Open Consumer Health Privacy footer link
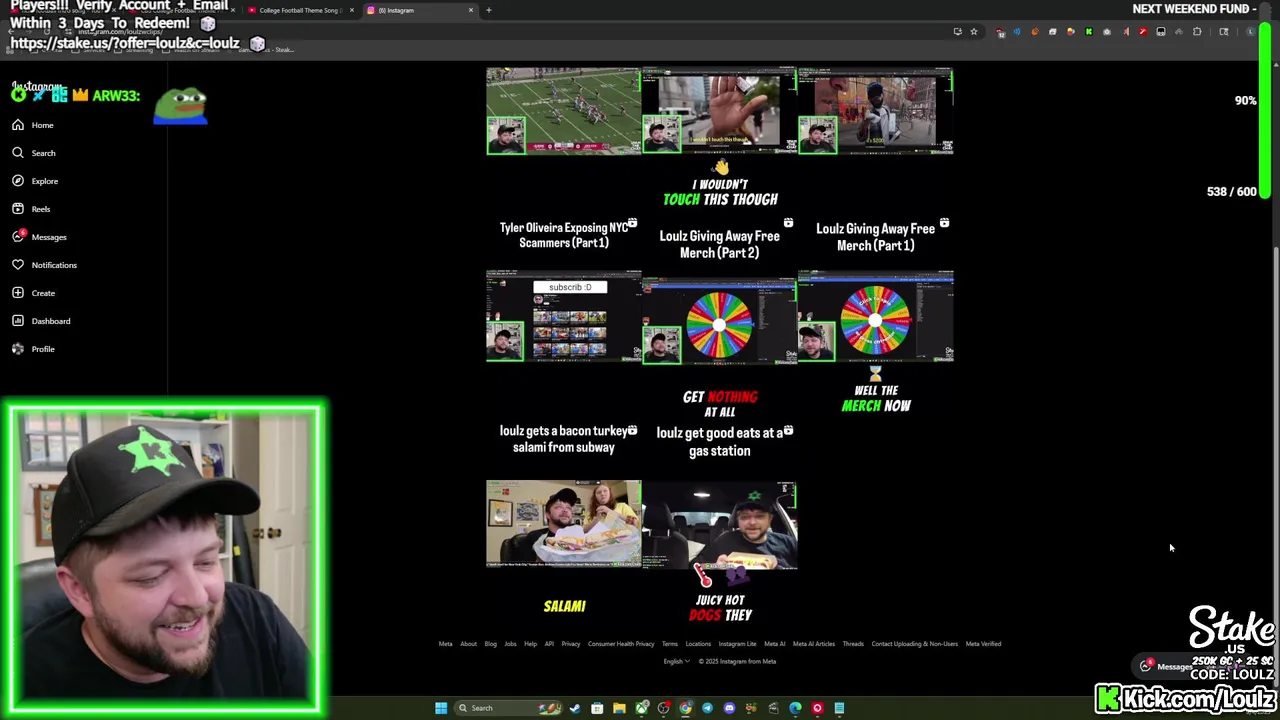Screen dimensions: 1280x720 621,644
